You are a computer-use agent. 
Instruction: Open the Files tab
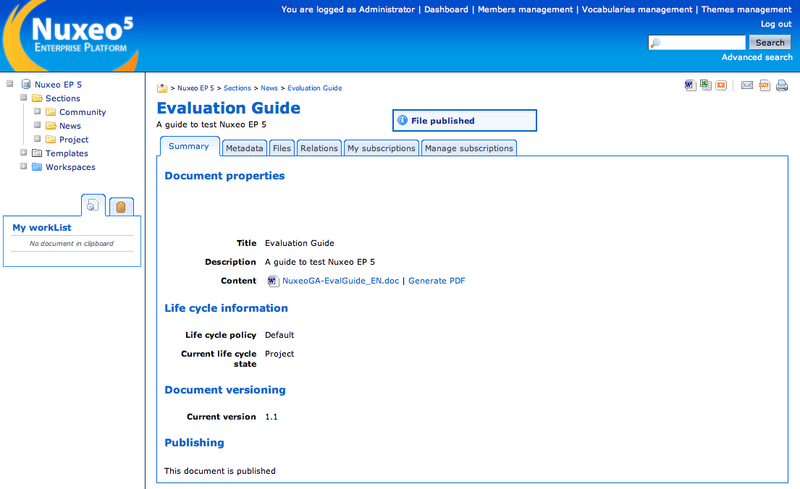point(282,148)
